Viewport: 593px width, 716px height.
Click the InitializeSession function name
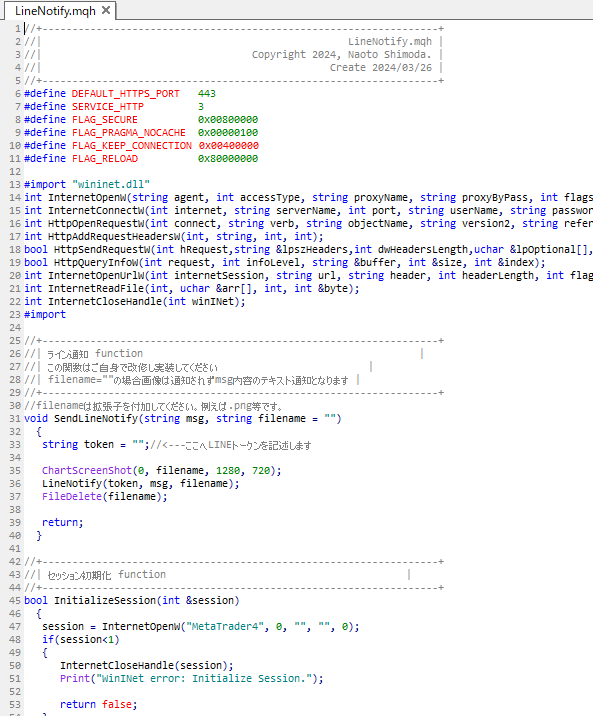pyautogui.click(x=105, y=600)
